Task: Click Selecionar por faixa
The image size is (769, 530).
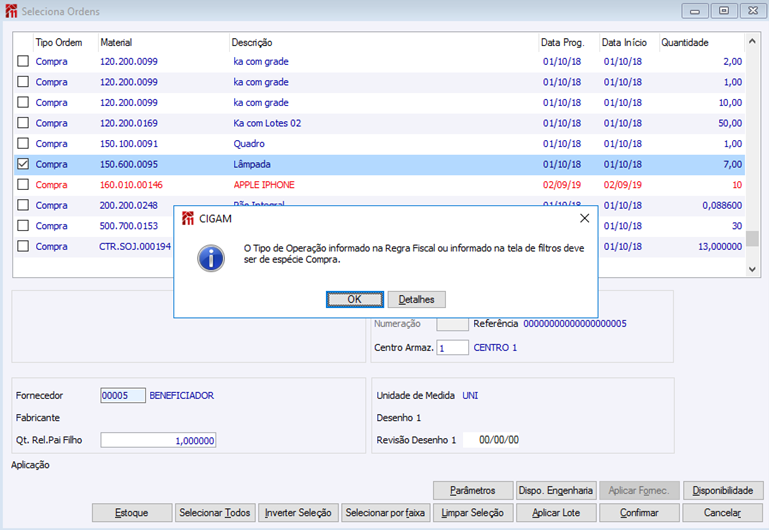Action: click(385, 513)
